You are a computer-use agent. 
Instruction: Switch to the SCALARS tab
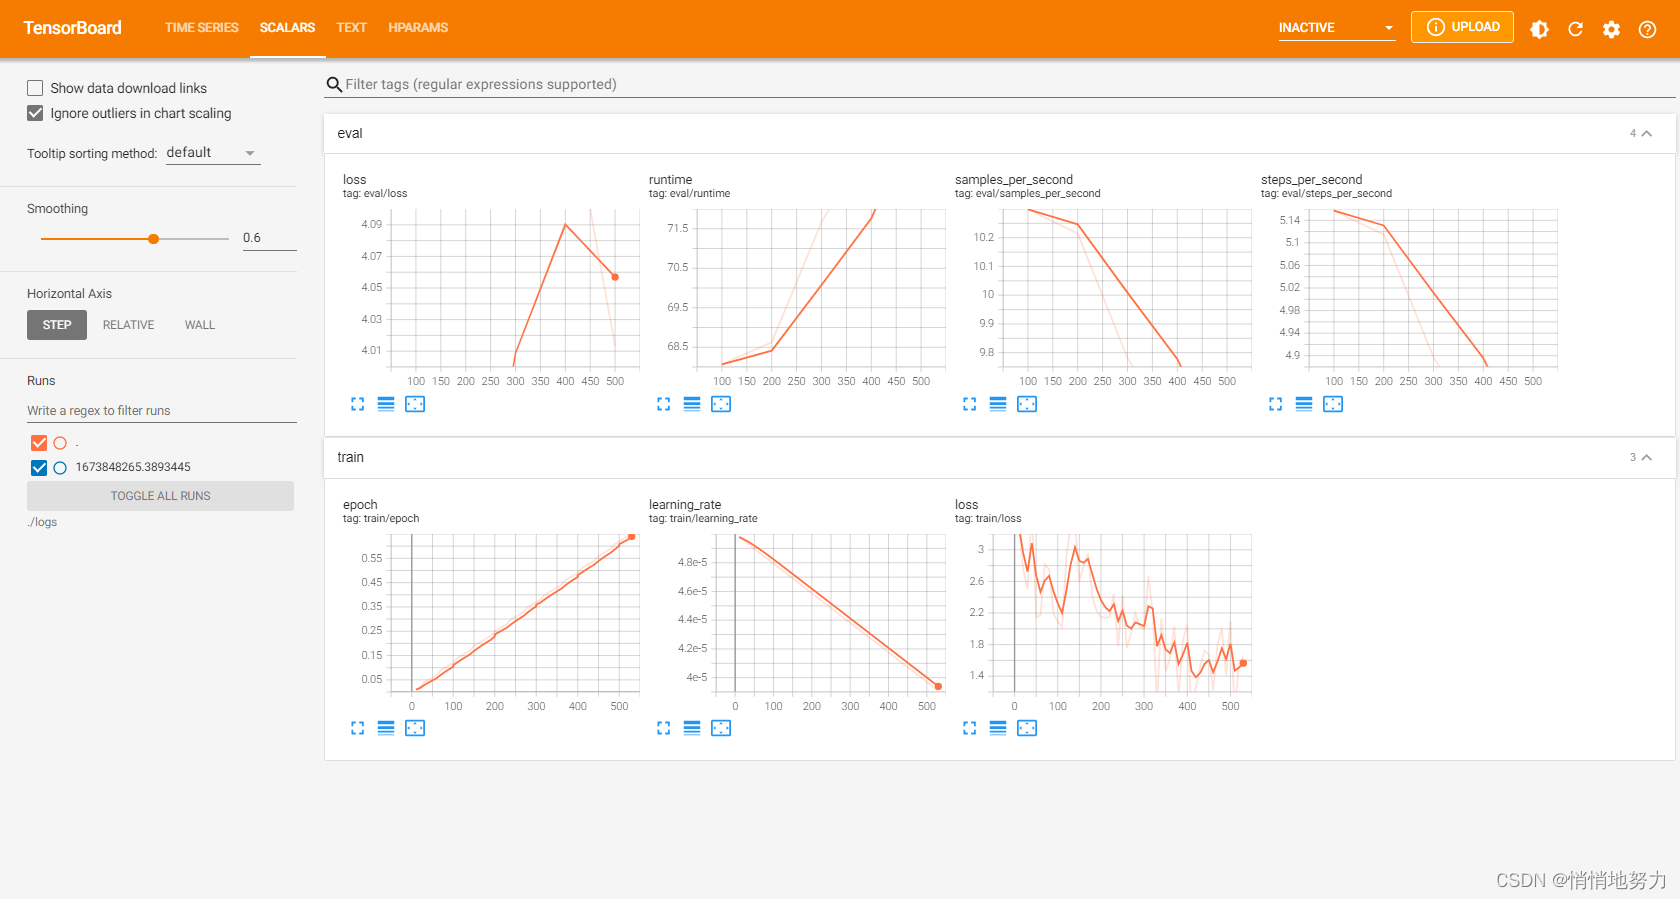click(287, 28)
